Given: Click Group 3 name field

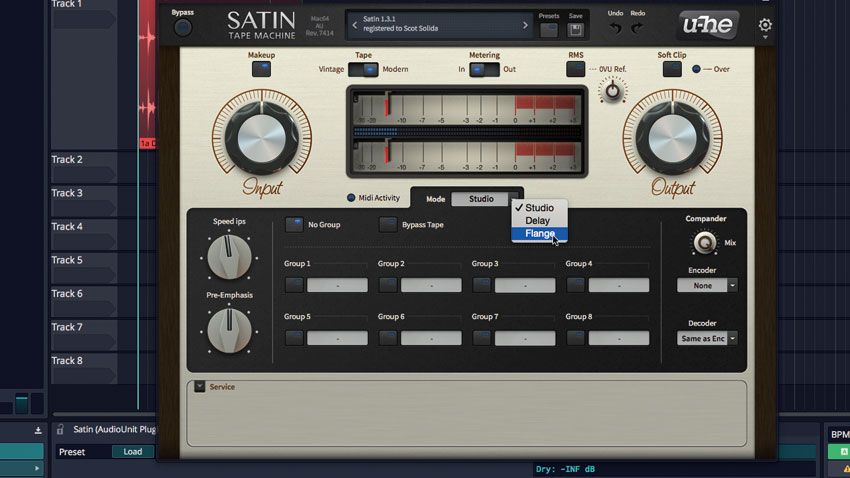Looking at the screenshot, I should tap(525, 285).
